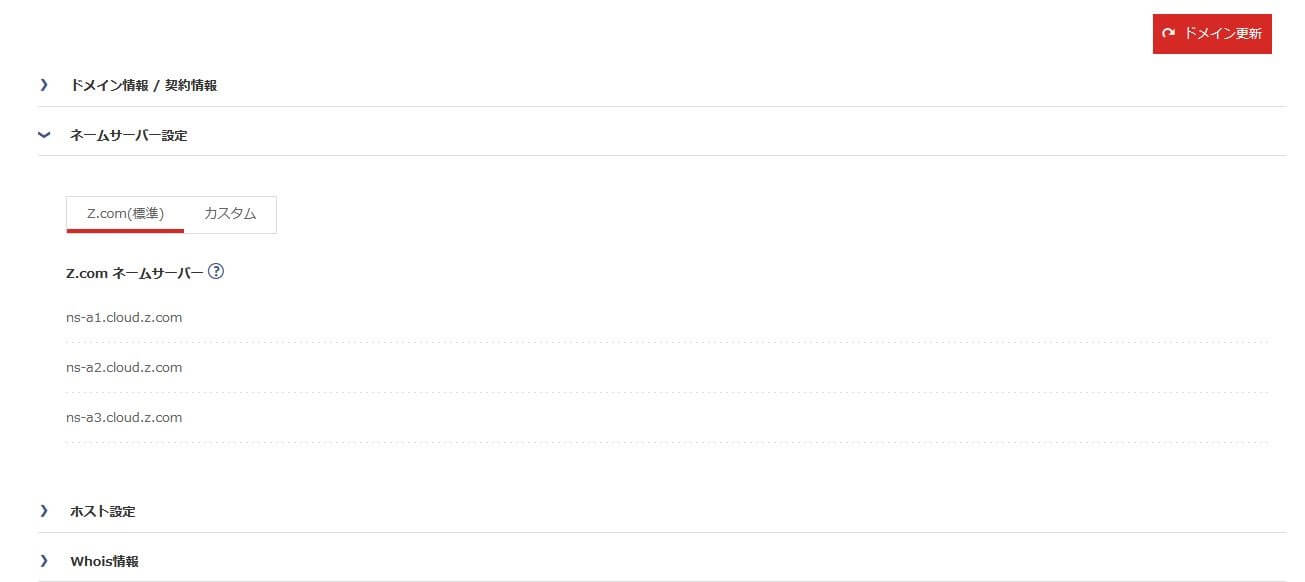Click the ドメイン情報 / 契約情報 heading text
The image size is (1305, 582).
coord(144,86)
